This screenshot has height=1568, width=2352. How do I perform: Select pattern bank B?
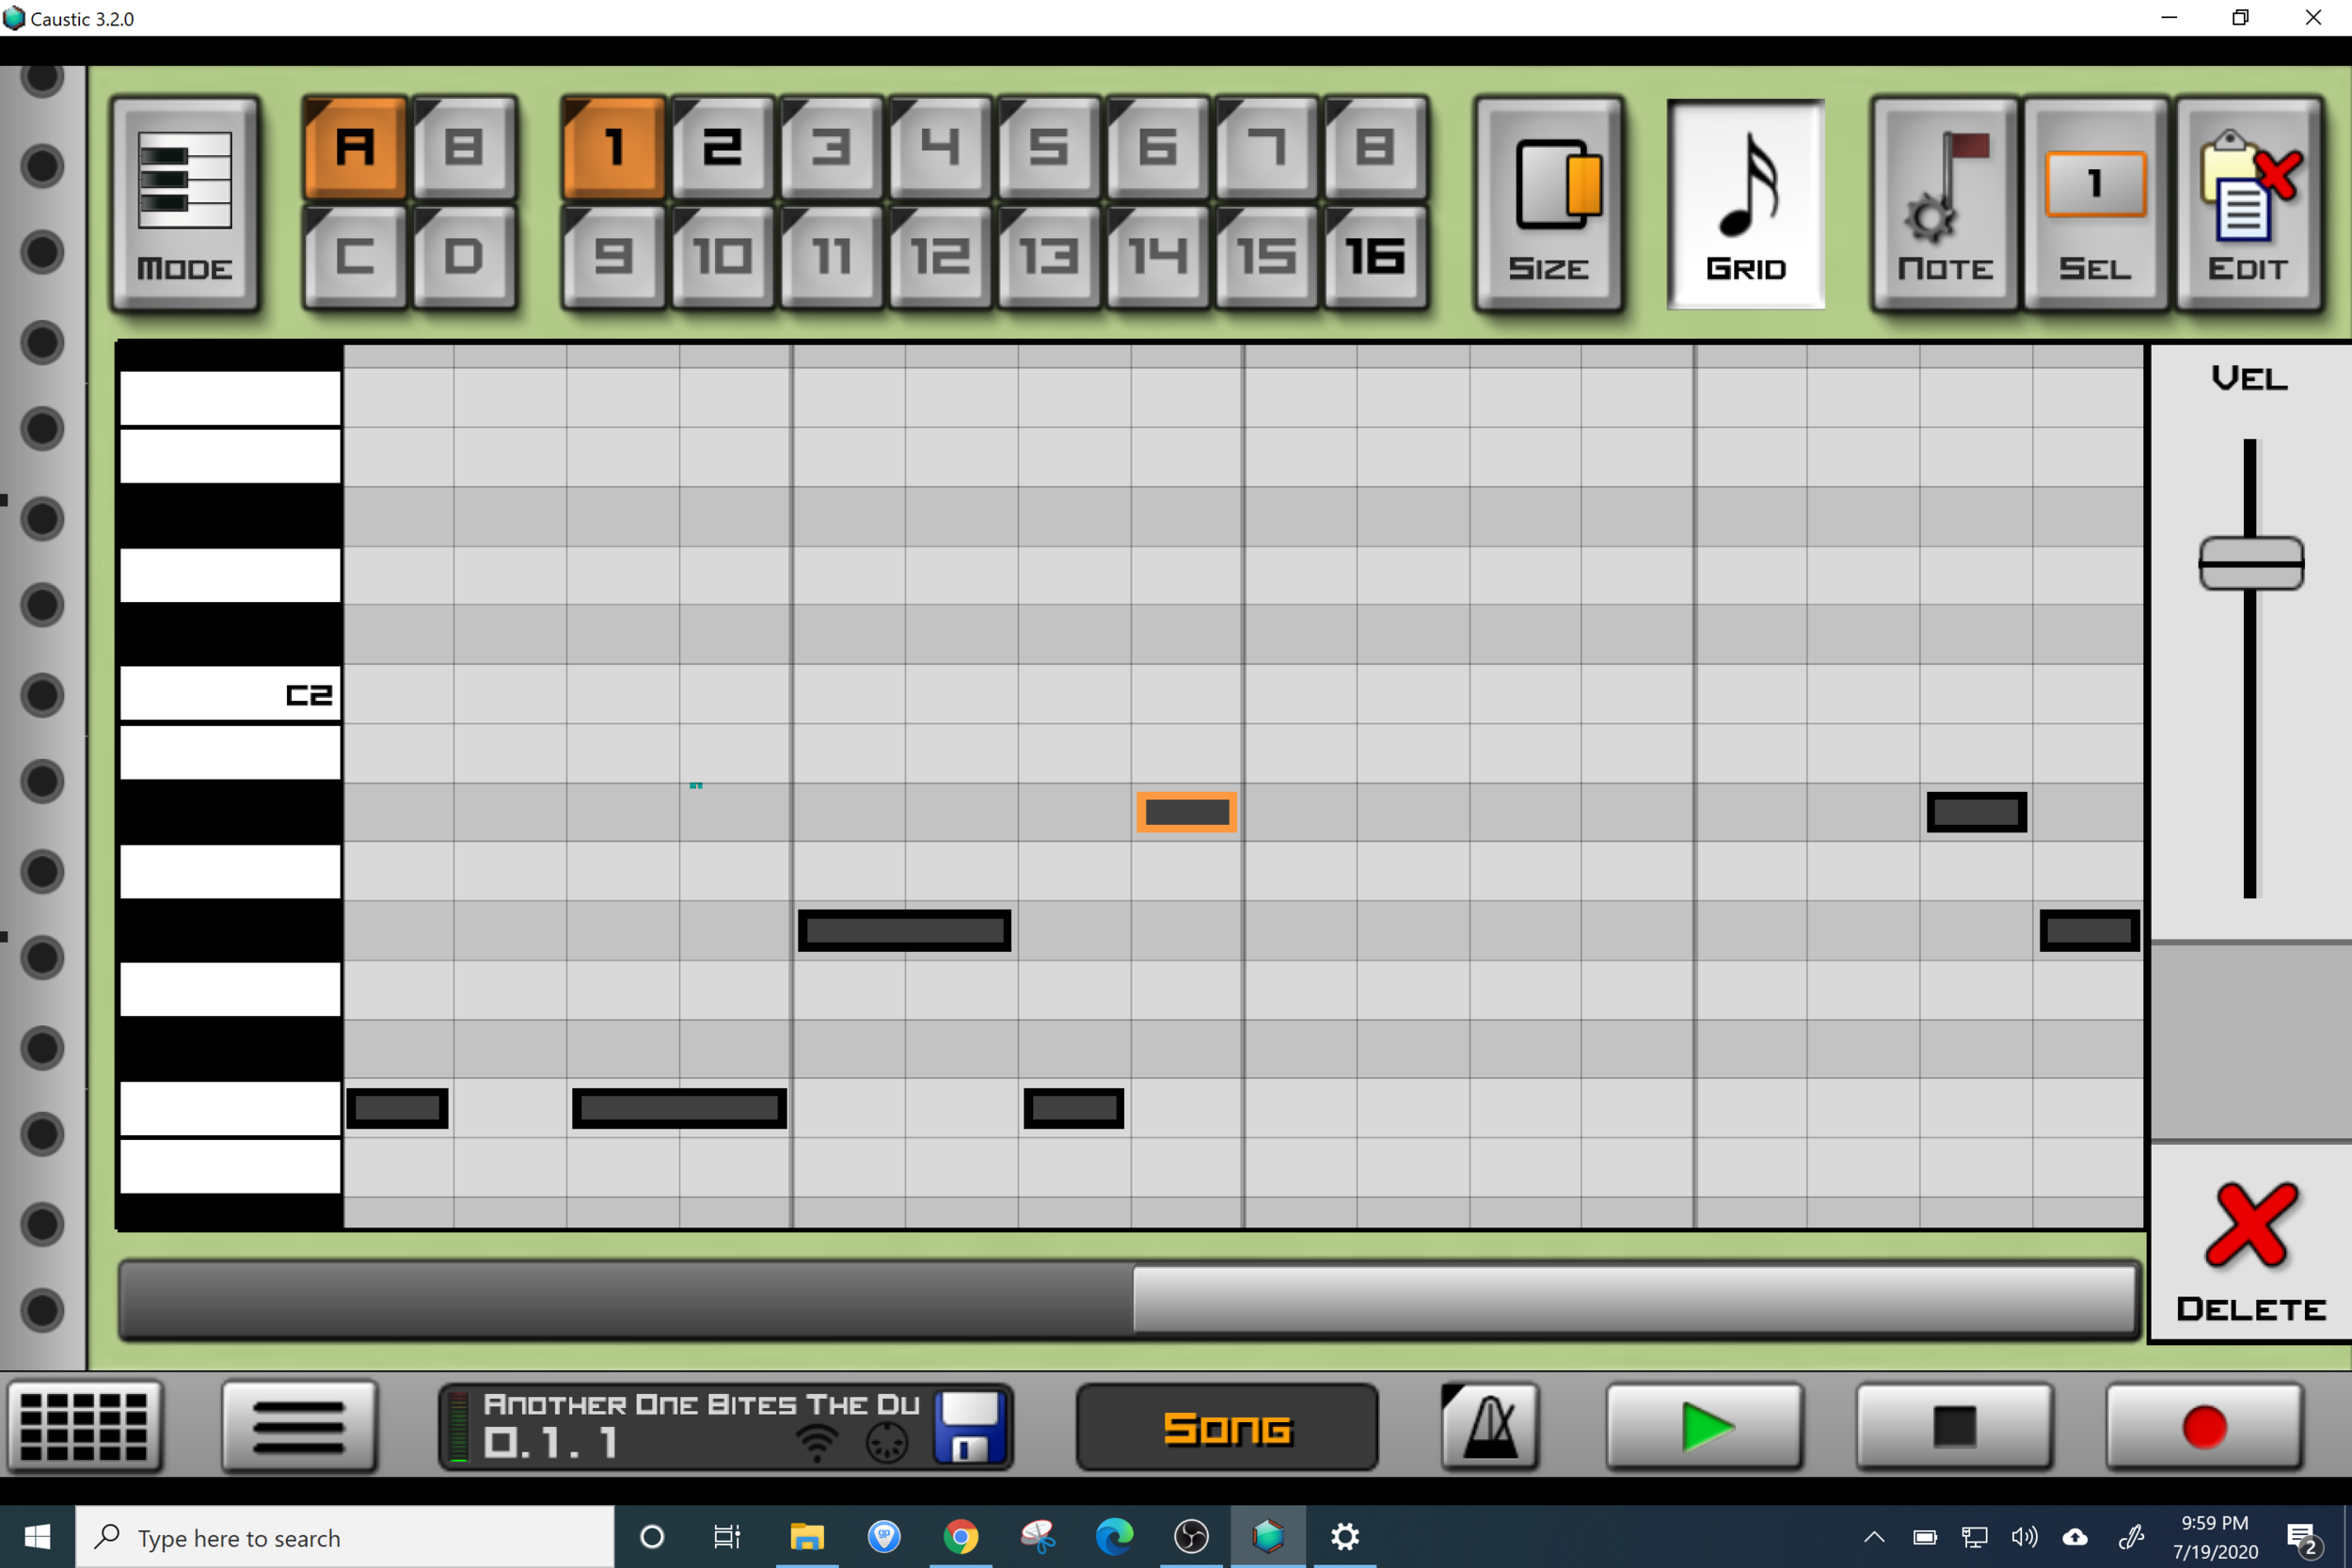click(x=464, y=148)
